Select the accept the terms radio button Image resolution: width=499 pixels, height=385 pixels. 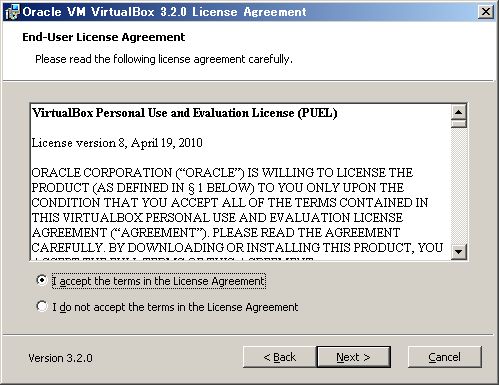(42, 280)
